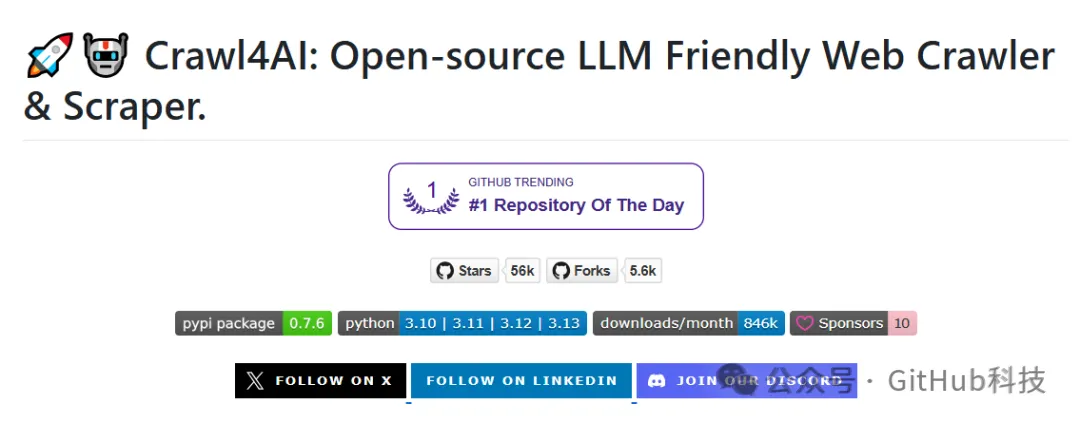This screenshot has width=1080, height=423.
Task: Click the laurel wreath number 1 icon
Action: click(431, 196)
